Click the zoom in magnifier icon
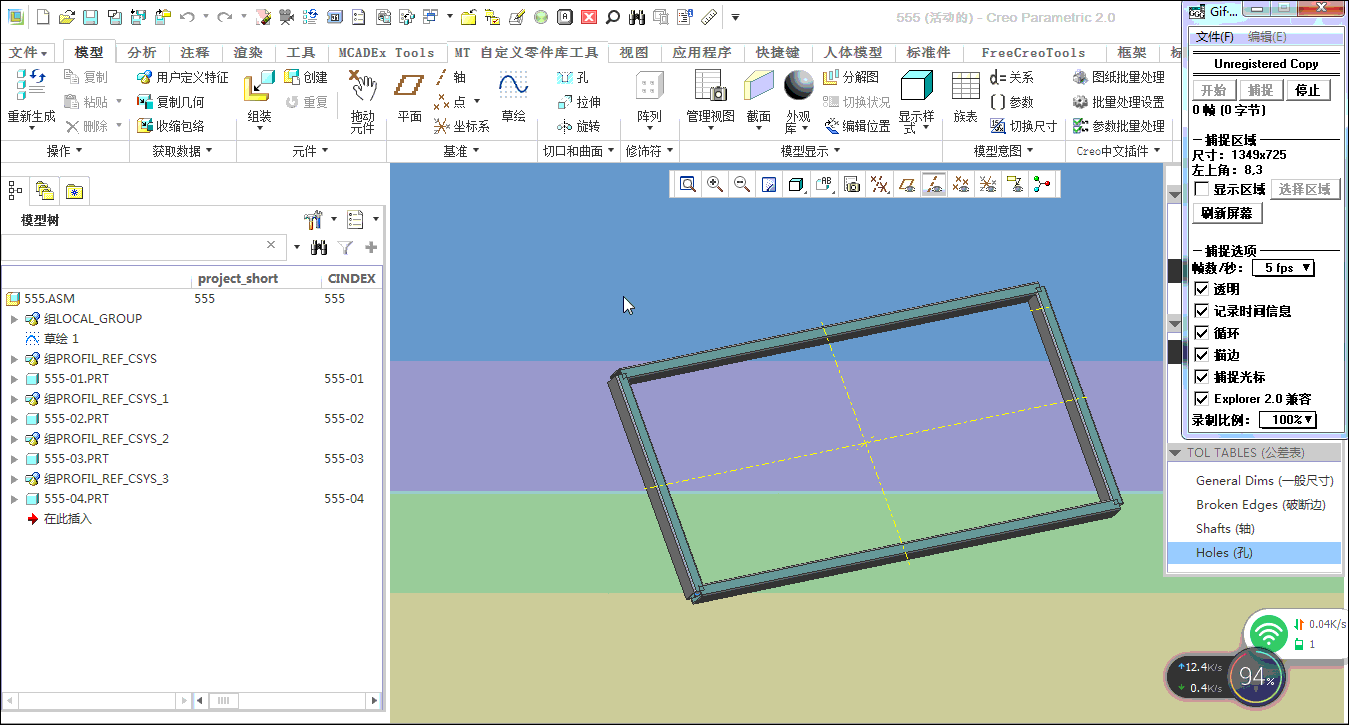 [x=715, y=184]
